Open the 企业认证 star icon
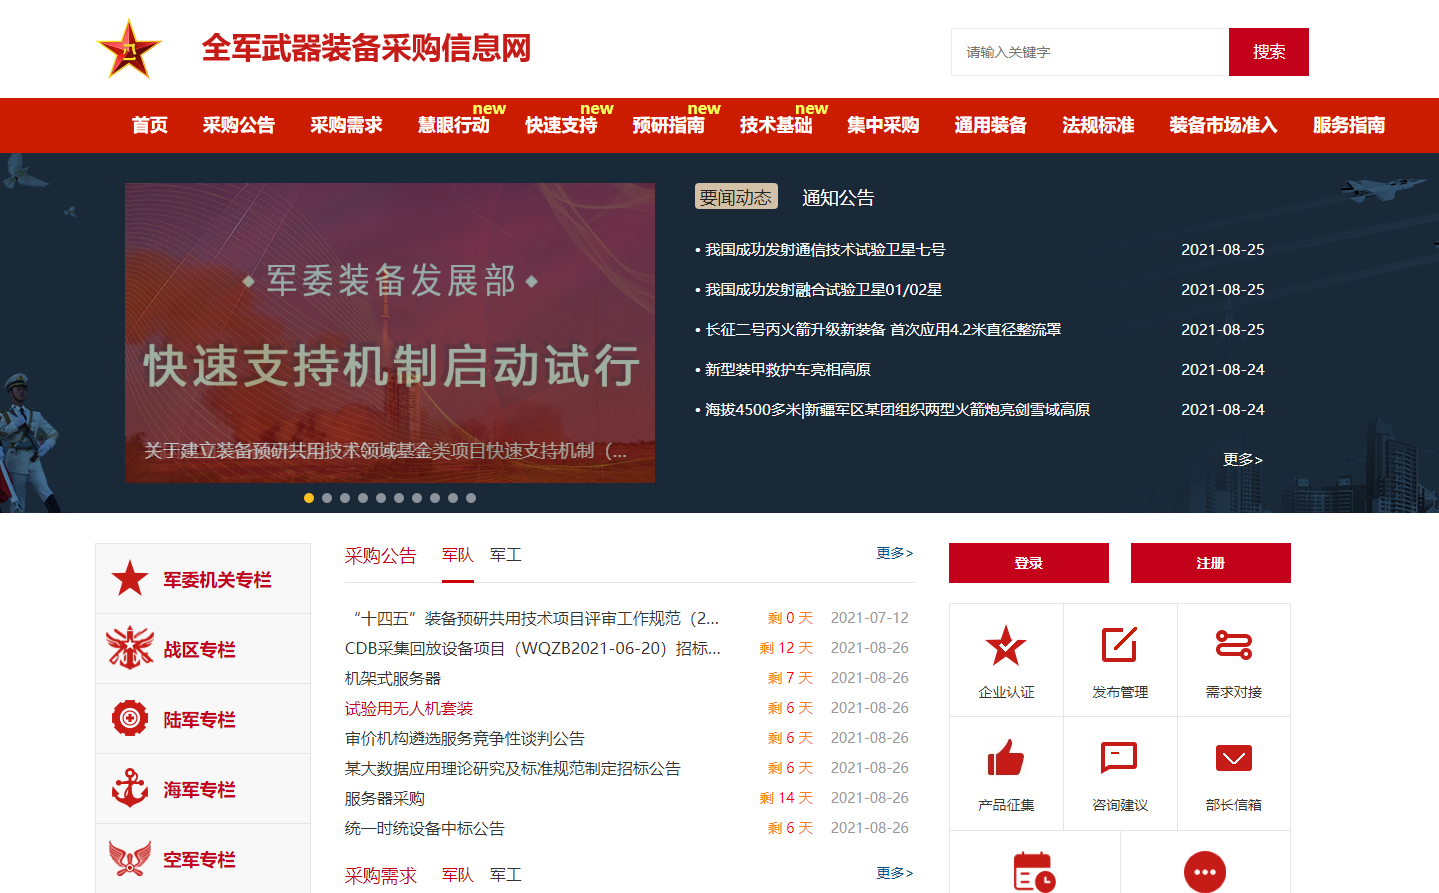The height and width of the screenshot is (893, 1439). pyautogui.click(x=1006, y=645)
